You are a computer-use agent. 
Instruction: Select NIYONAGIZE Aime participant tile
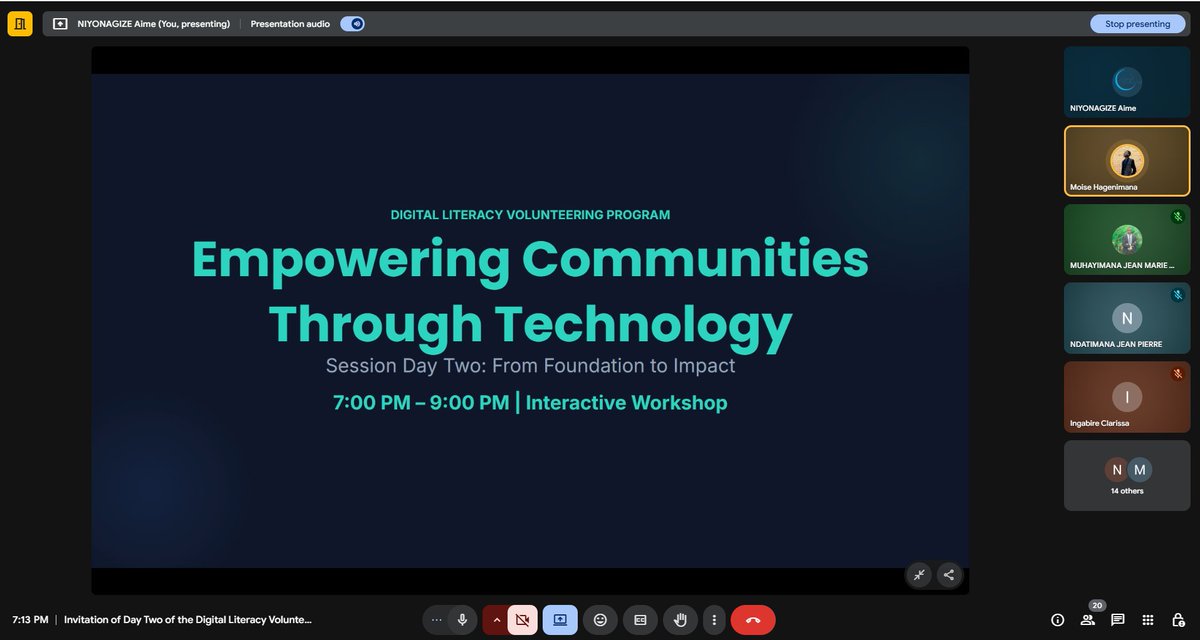(x=1127, y=81)
